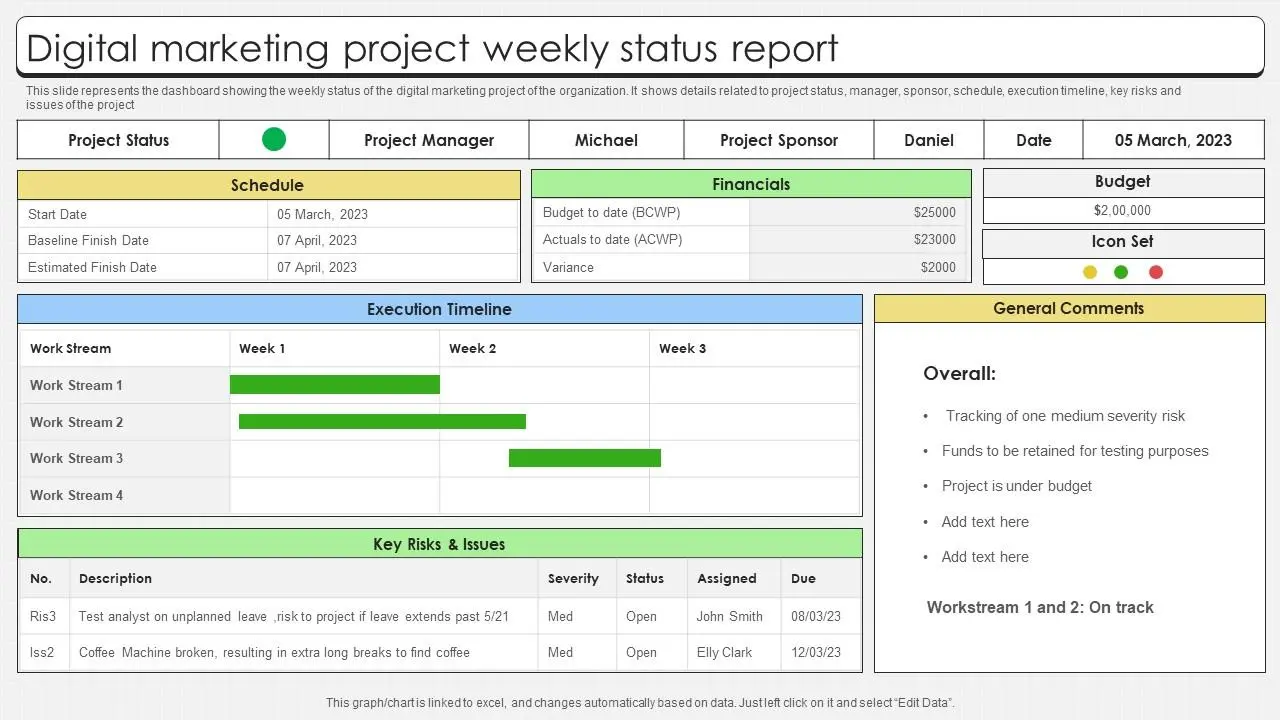Click the 'Baseline Finish Date' label
Screen dimensions: 1280x720
88,240
